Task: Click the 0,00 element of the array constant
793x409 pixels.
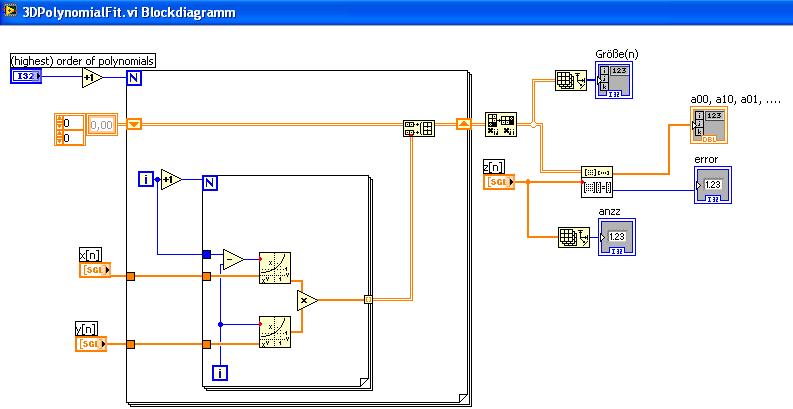Action: [x=103, y=124]
